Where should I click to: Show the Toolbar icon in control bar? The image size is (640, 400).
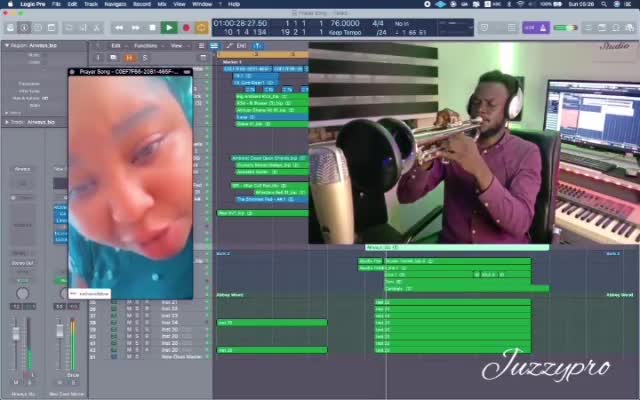click(x=51, y=28)
